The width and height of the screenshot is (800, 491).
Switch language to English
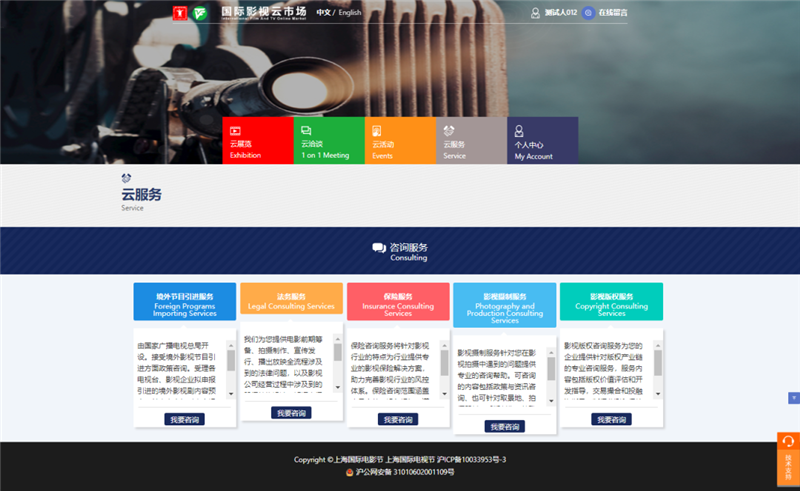tap(350, 13)
